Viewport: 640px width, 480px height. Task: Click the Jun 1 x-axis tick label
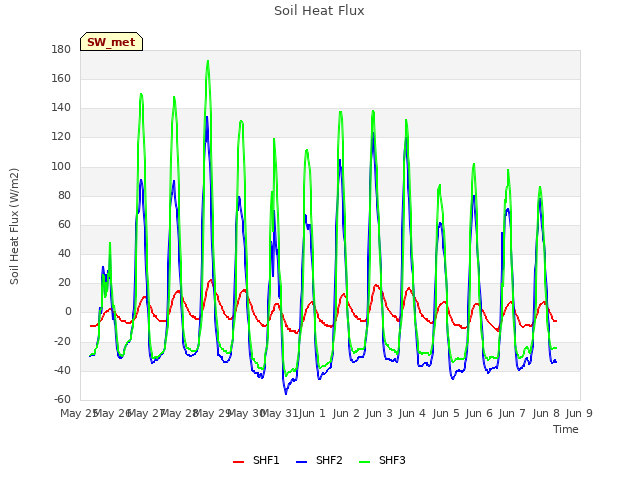click(x=312, y=413)
